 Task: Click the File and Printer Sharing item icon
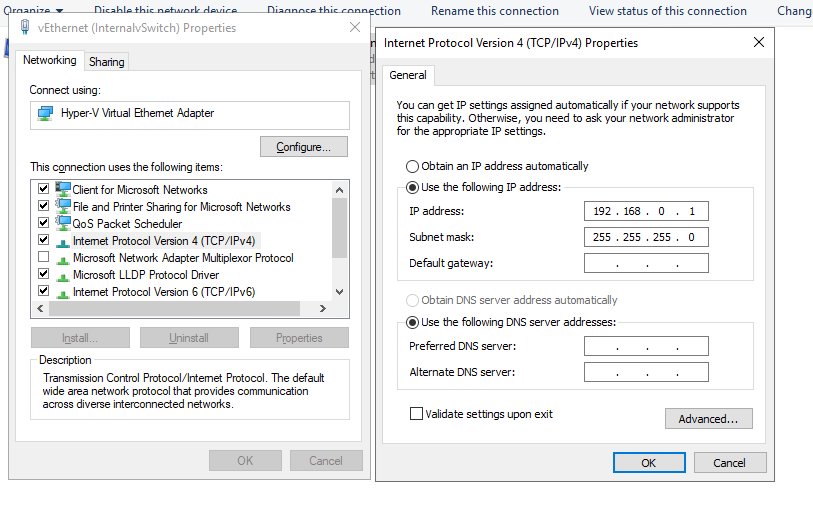pyautogui.click(x=63, y=206)
